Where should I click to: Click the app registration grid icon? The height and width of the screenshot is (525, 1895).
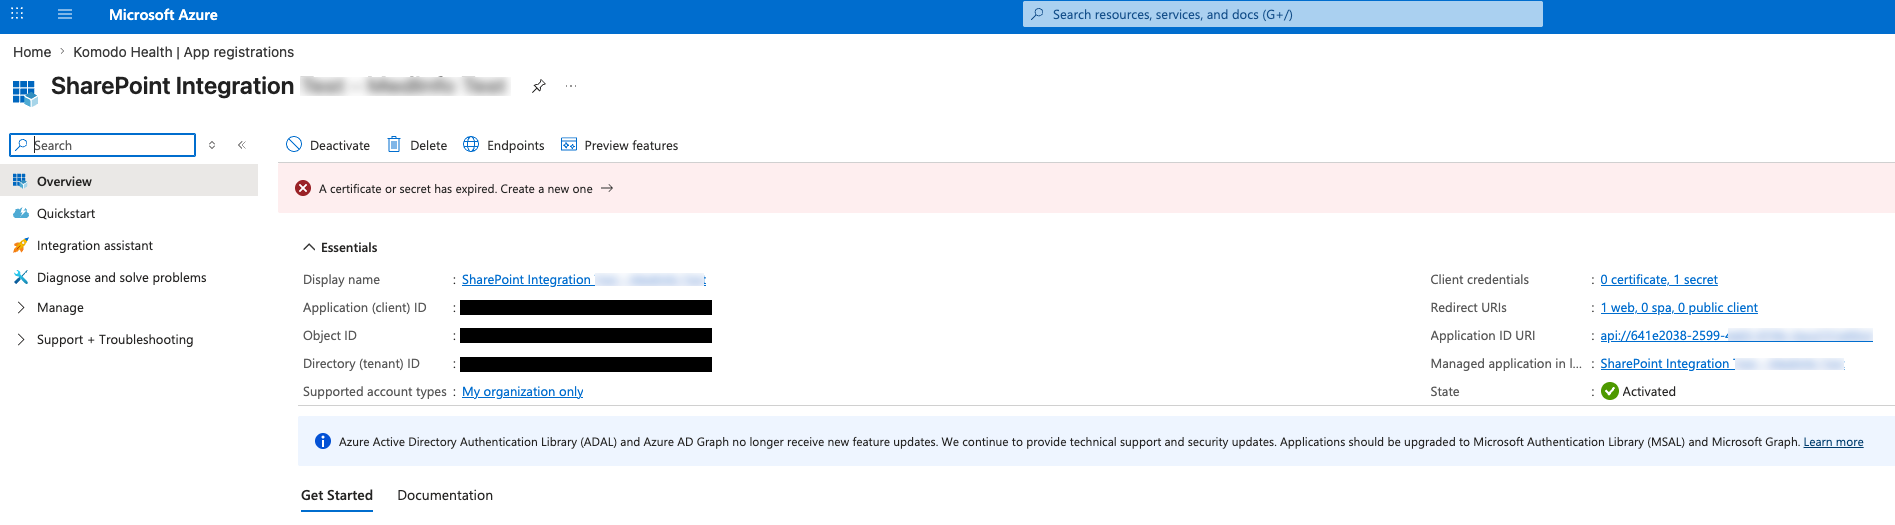pos(25,93)
